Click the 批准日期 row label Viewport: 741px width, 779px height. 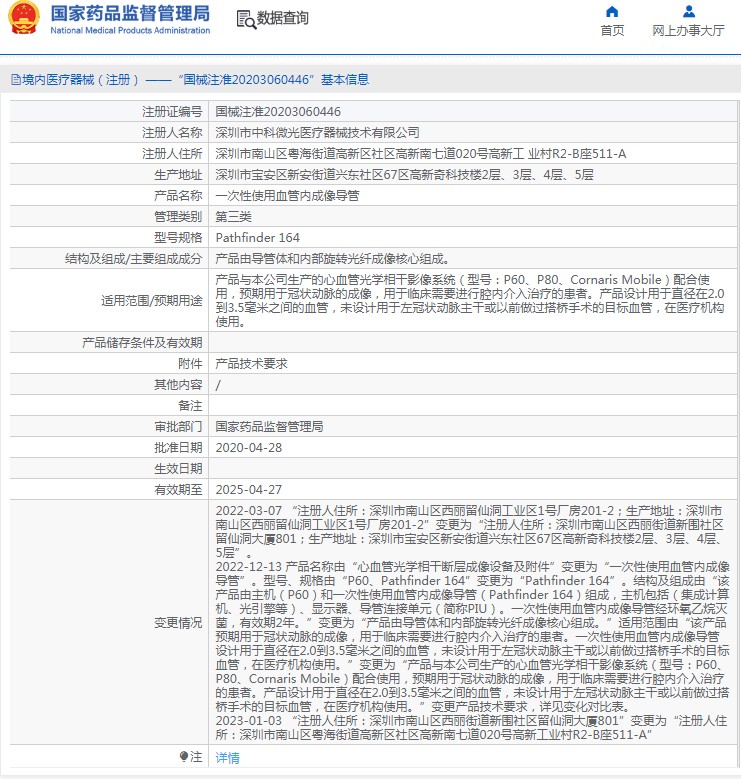point(178,448)
